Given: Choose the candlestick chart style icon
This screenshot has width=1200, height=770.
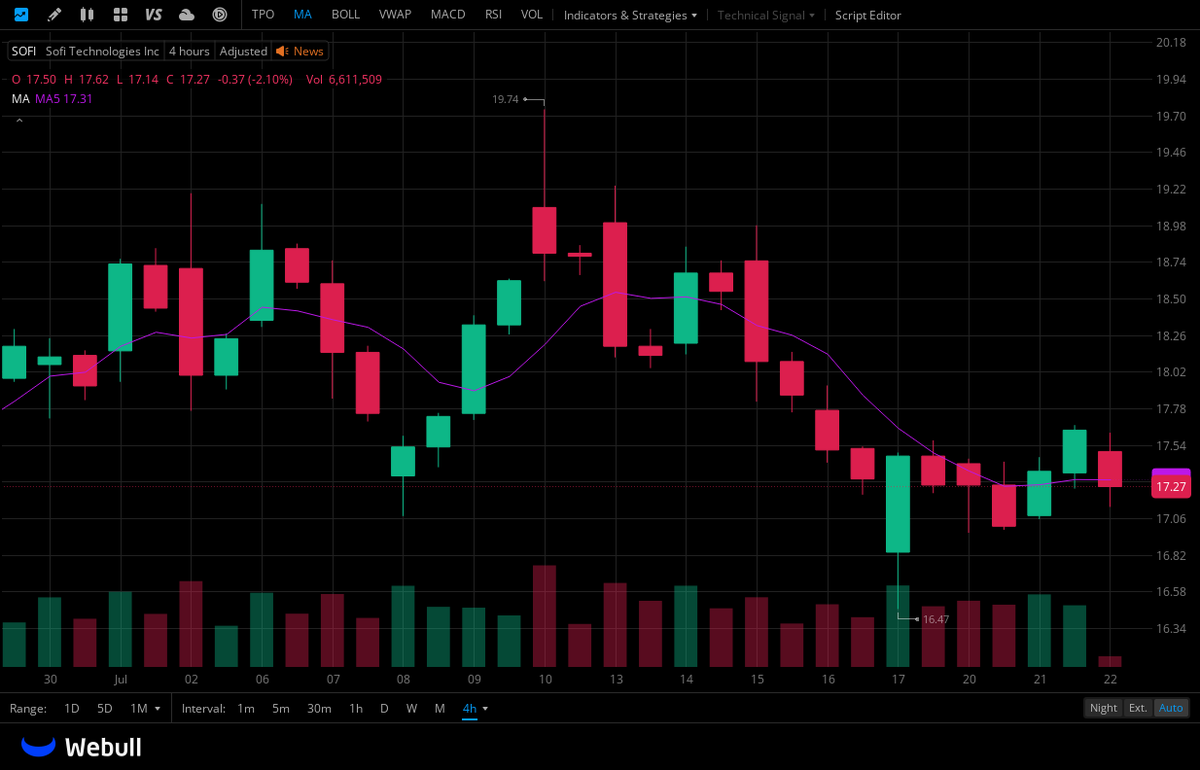Looking at the screenshot, I should point(87,15).
